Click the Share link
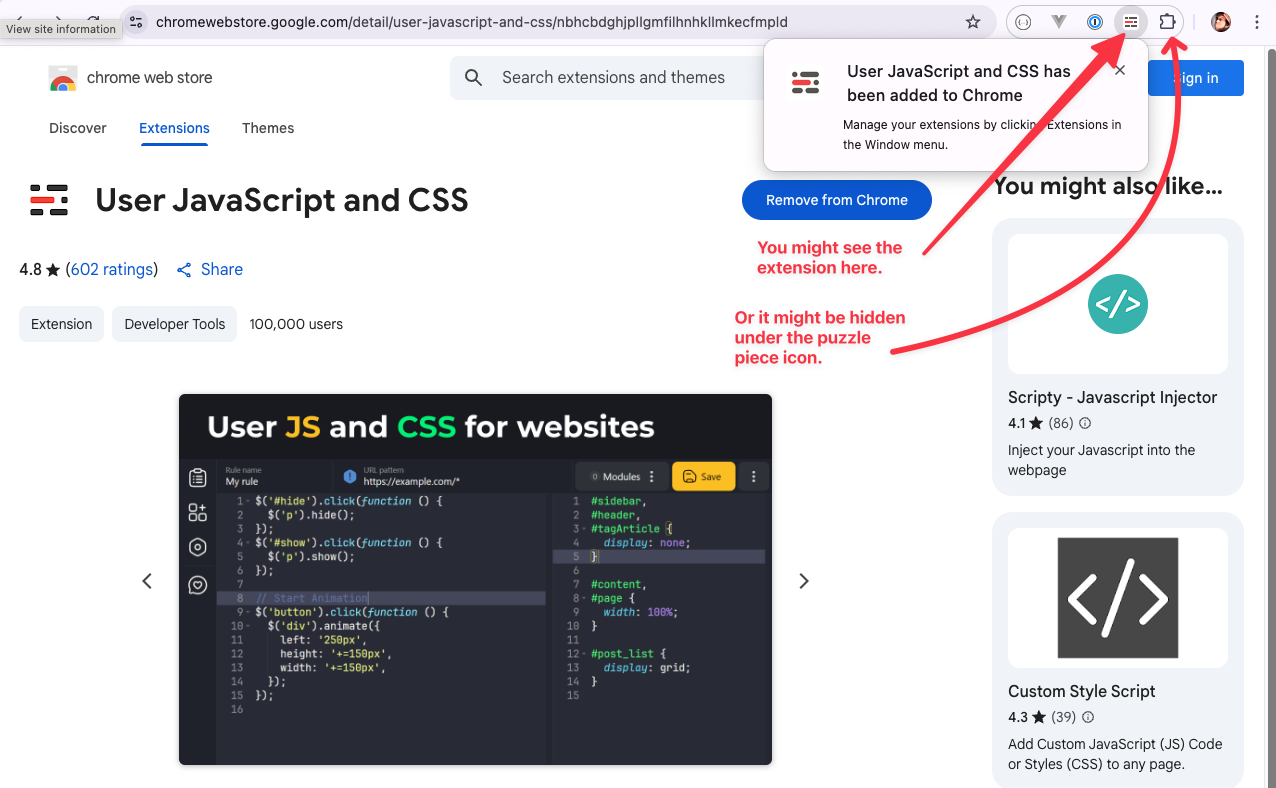 pyautogui.click(x=222, y=270)
